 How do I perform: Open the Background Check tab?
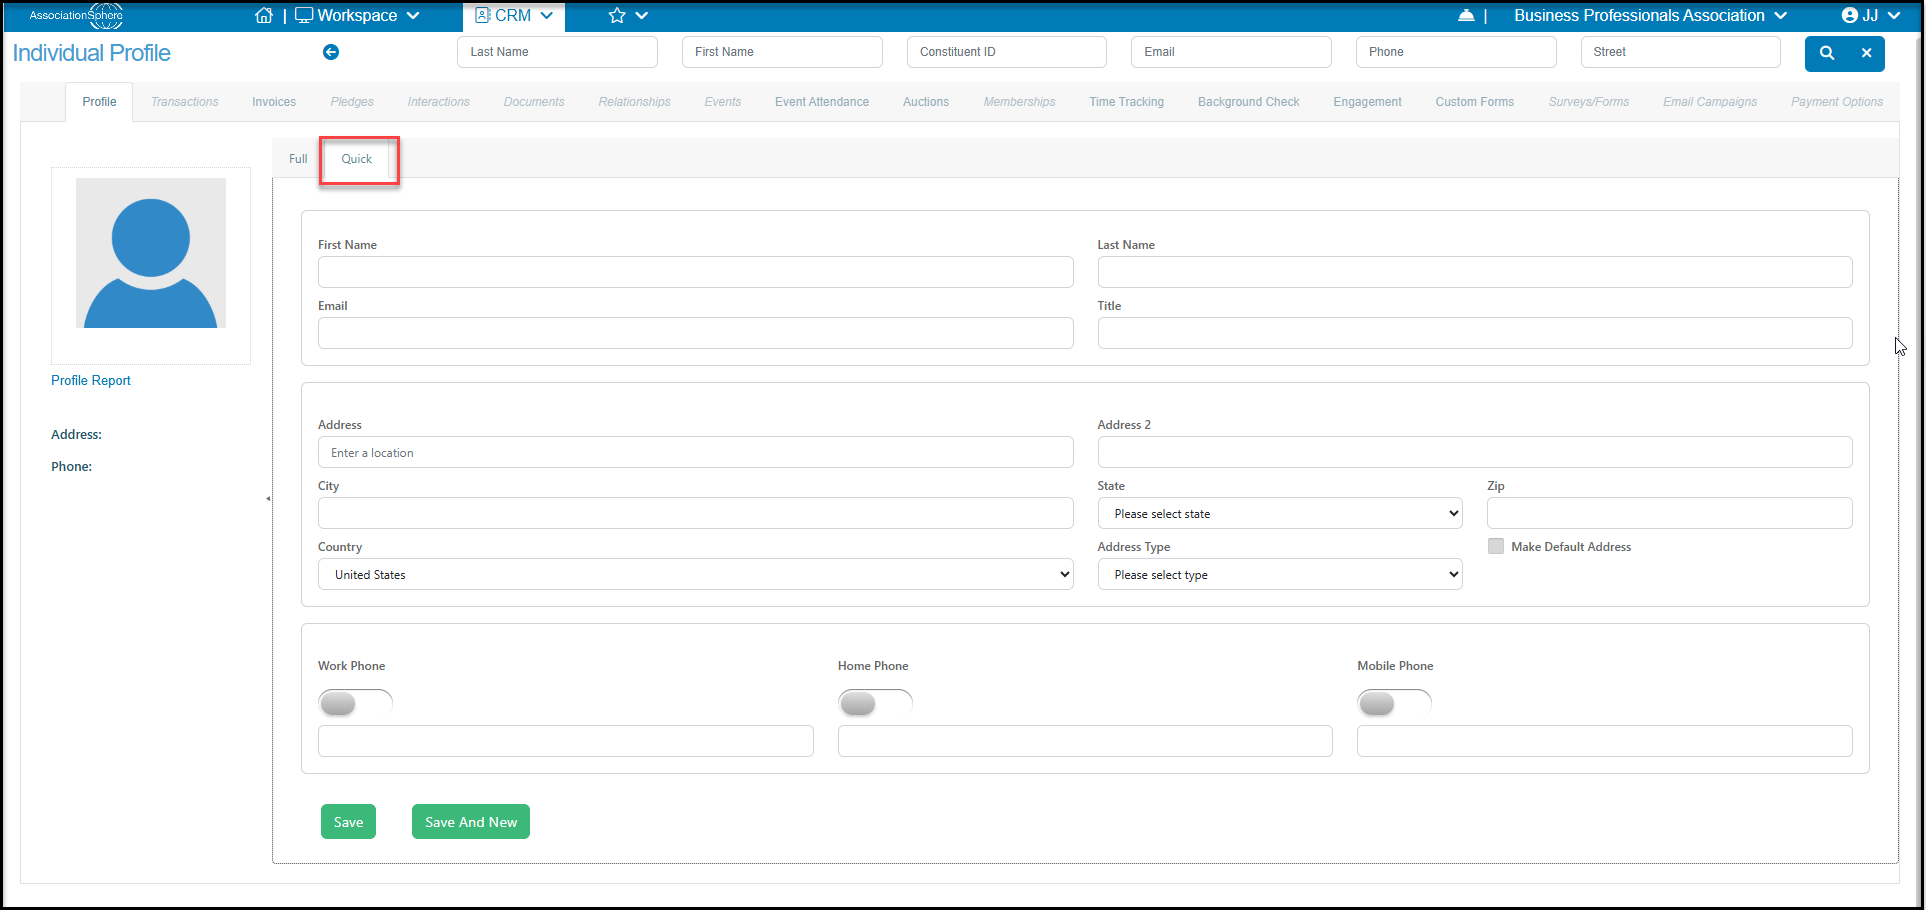(x=1249, y=102)
